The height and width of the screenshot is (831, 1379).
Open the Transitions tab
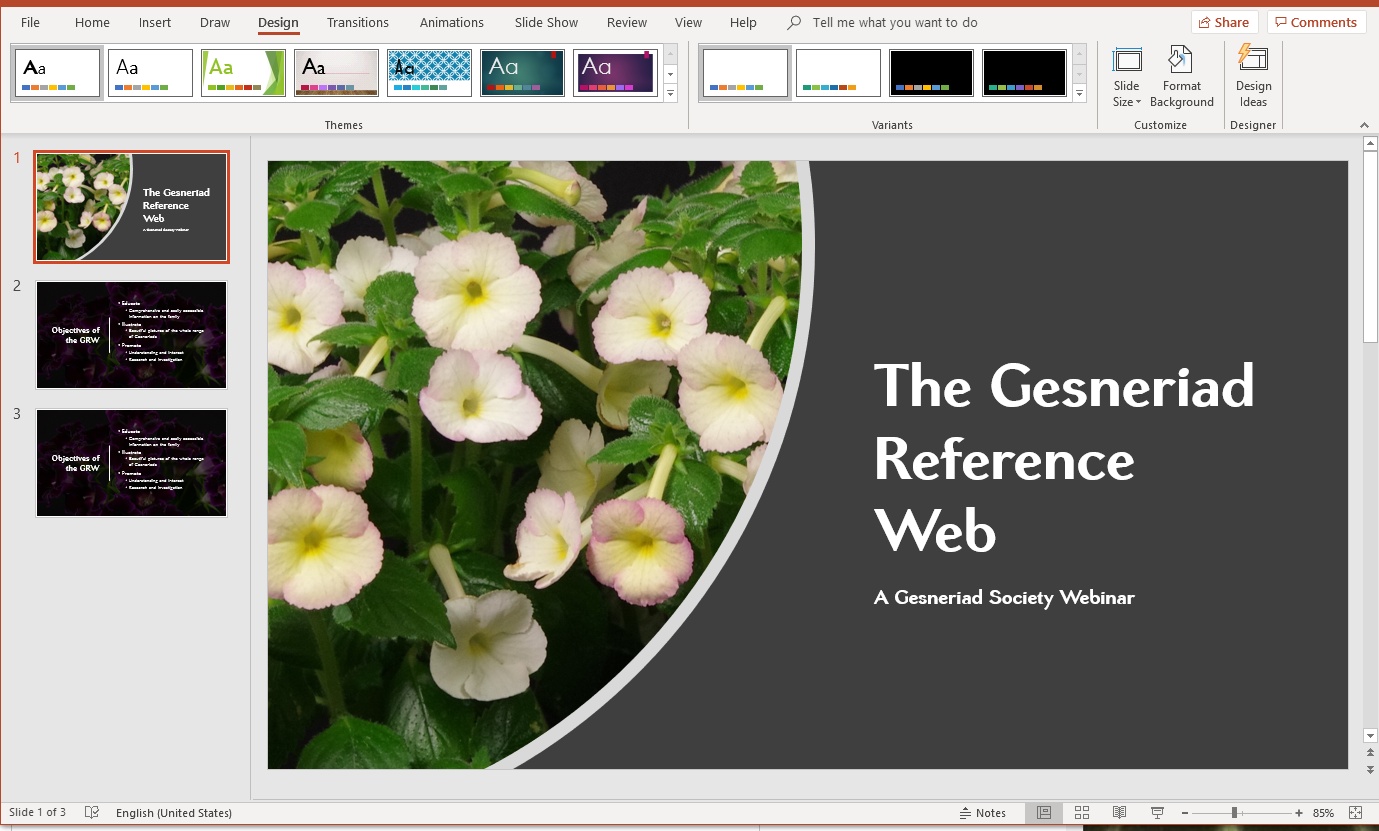357,22
